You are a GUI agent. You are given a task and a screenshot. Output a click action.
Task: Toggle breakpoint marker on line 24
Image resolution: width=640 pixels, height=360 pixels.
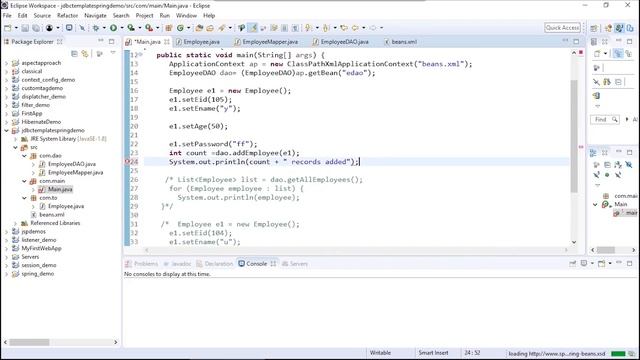pos(127,162)
